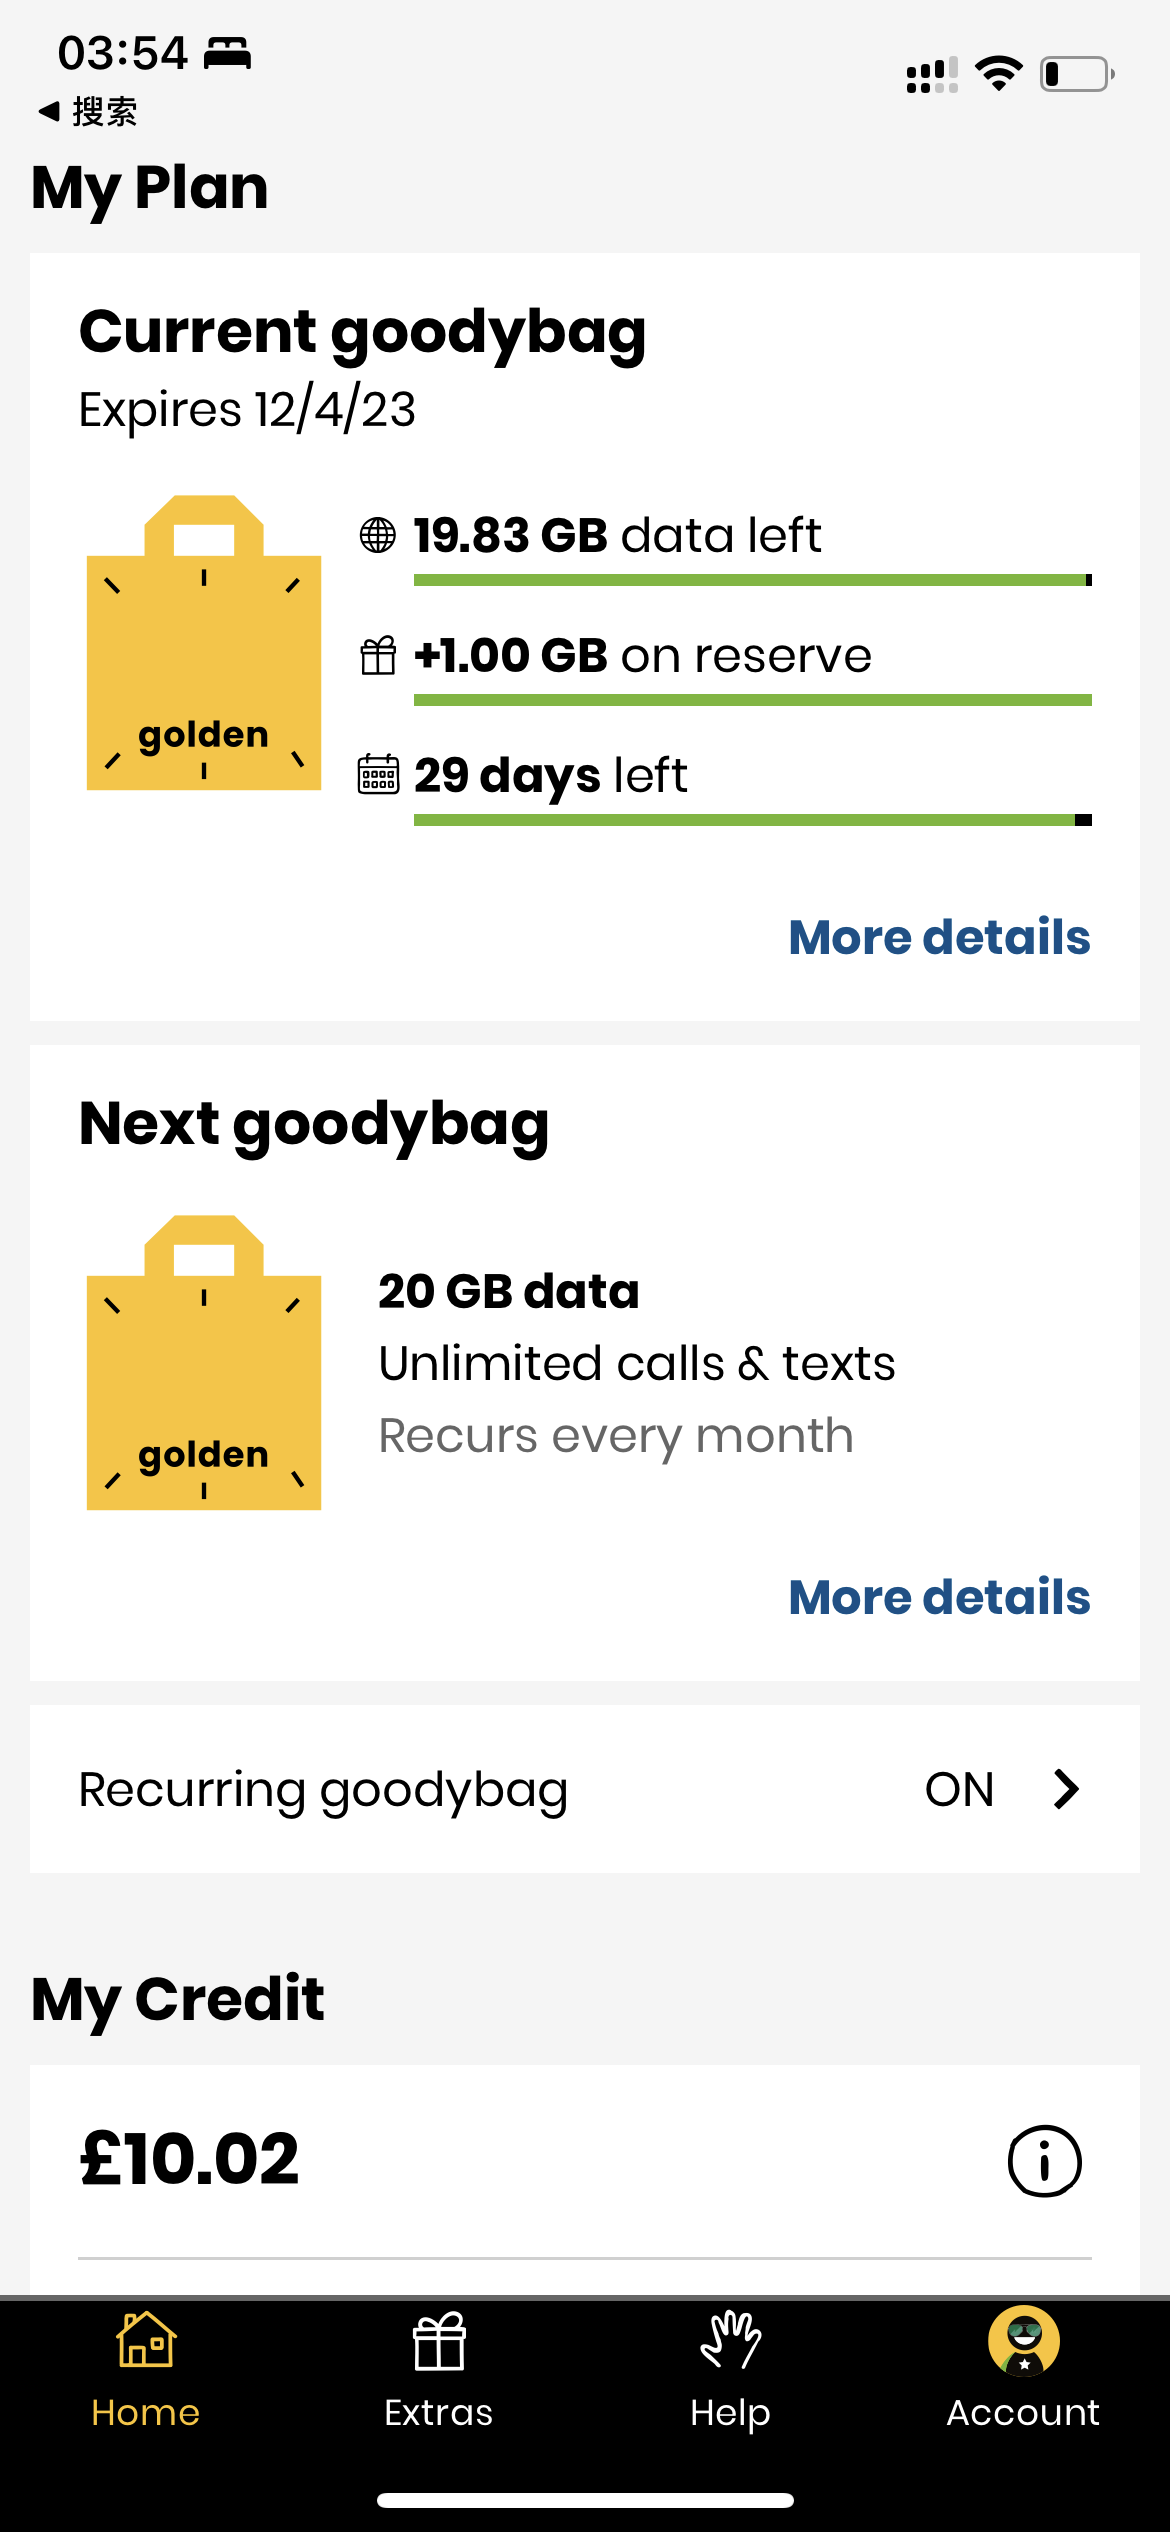Tap the Help hand icon
Image resolution: width=1170 pixels, height=2532 pixels.
tap(730, 2340)
